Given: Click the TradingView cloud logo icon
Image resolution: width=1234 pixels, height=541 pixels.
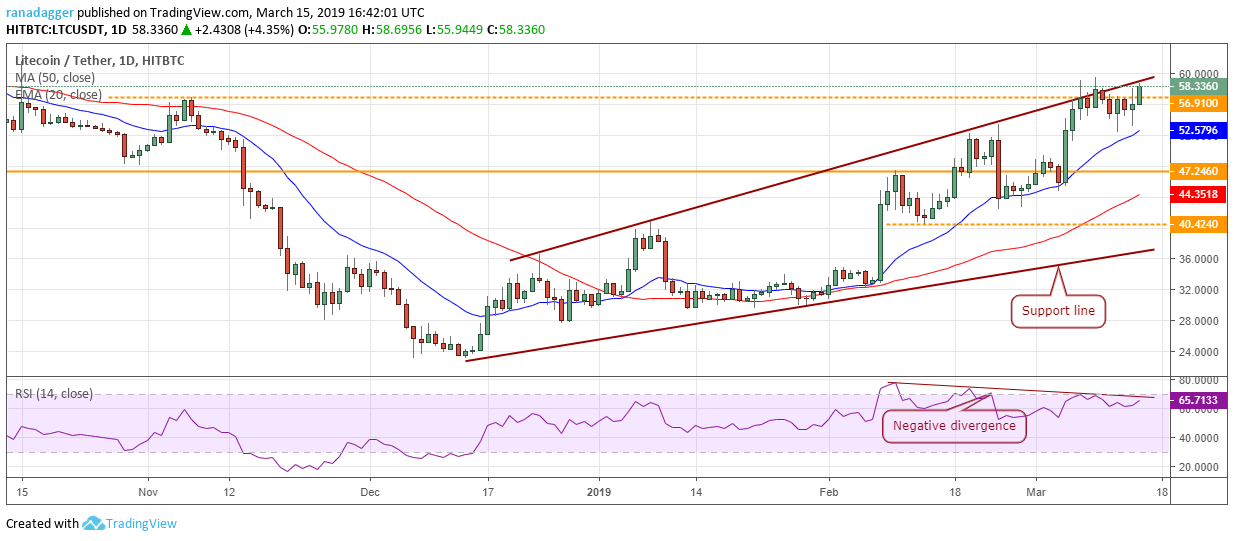Looking at the screenshot, I should (x=93, y=523).
